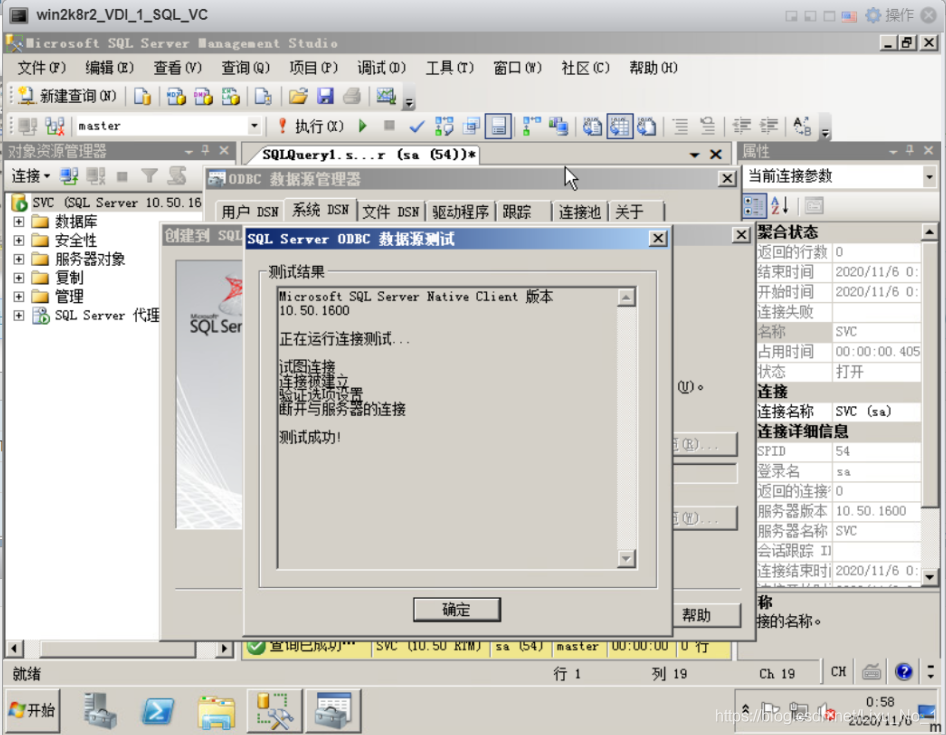
Task: Click the Save diskette icon
Action: 325,96
